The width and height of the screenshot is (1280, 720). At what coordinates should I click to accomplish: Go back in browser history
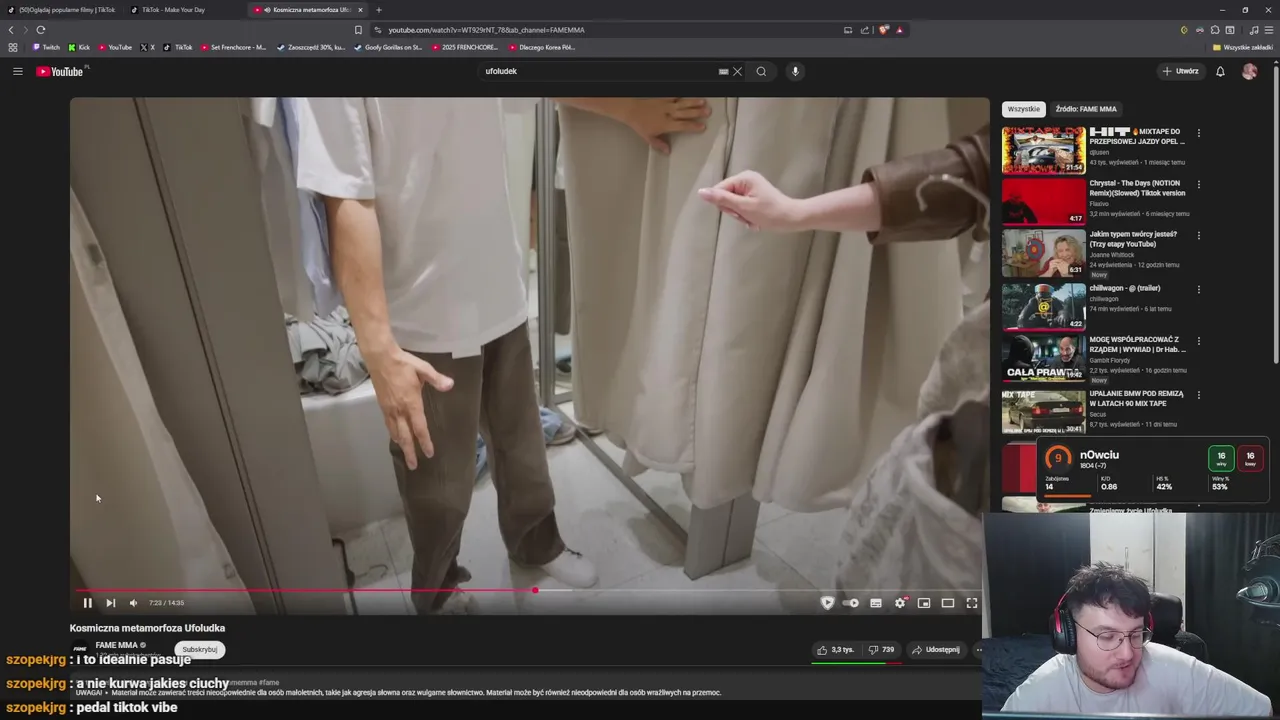(x=11, y=30)
